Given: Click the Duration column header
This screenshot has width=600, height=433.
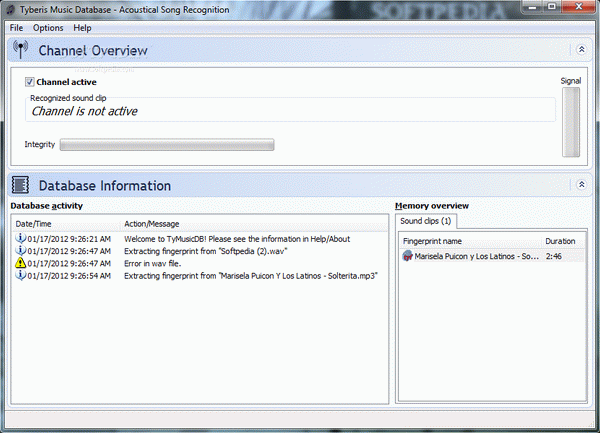Looking at the screenshot, I should click(x=564, y=241).
